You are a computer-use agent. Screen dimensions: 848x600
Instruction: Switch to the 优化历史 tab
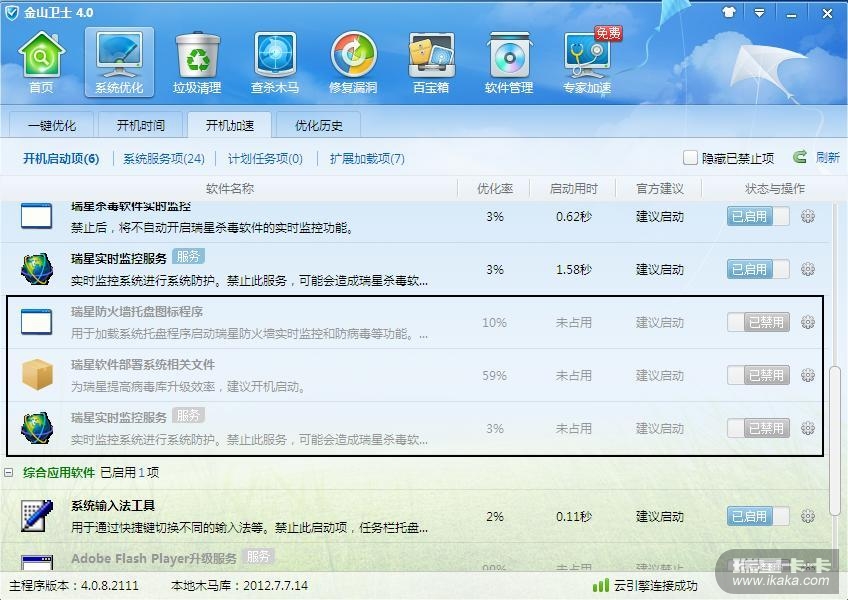pyautogui.click(x=319, y=126)
